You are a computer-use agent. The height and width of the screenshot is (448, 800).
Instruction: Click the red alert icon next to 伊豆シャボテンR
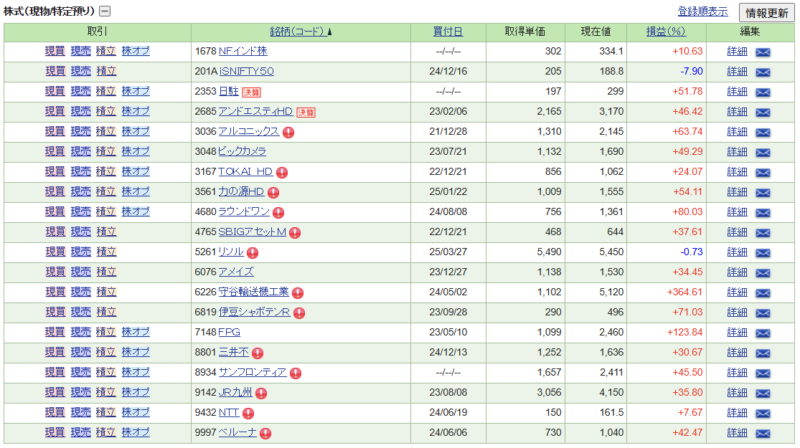299,313
